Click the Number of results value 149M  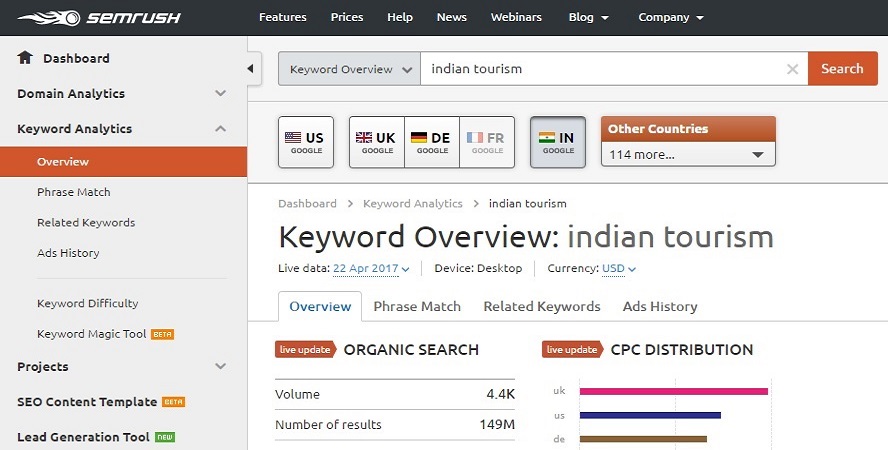tap(497, 425)
